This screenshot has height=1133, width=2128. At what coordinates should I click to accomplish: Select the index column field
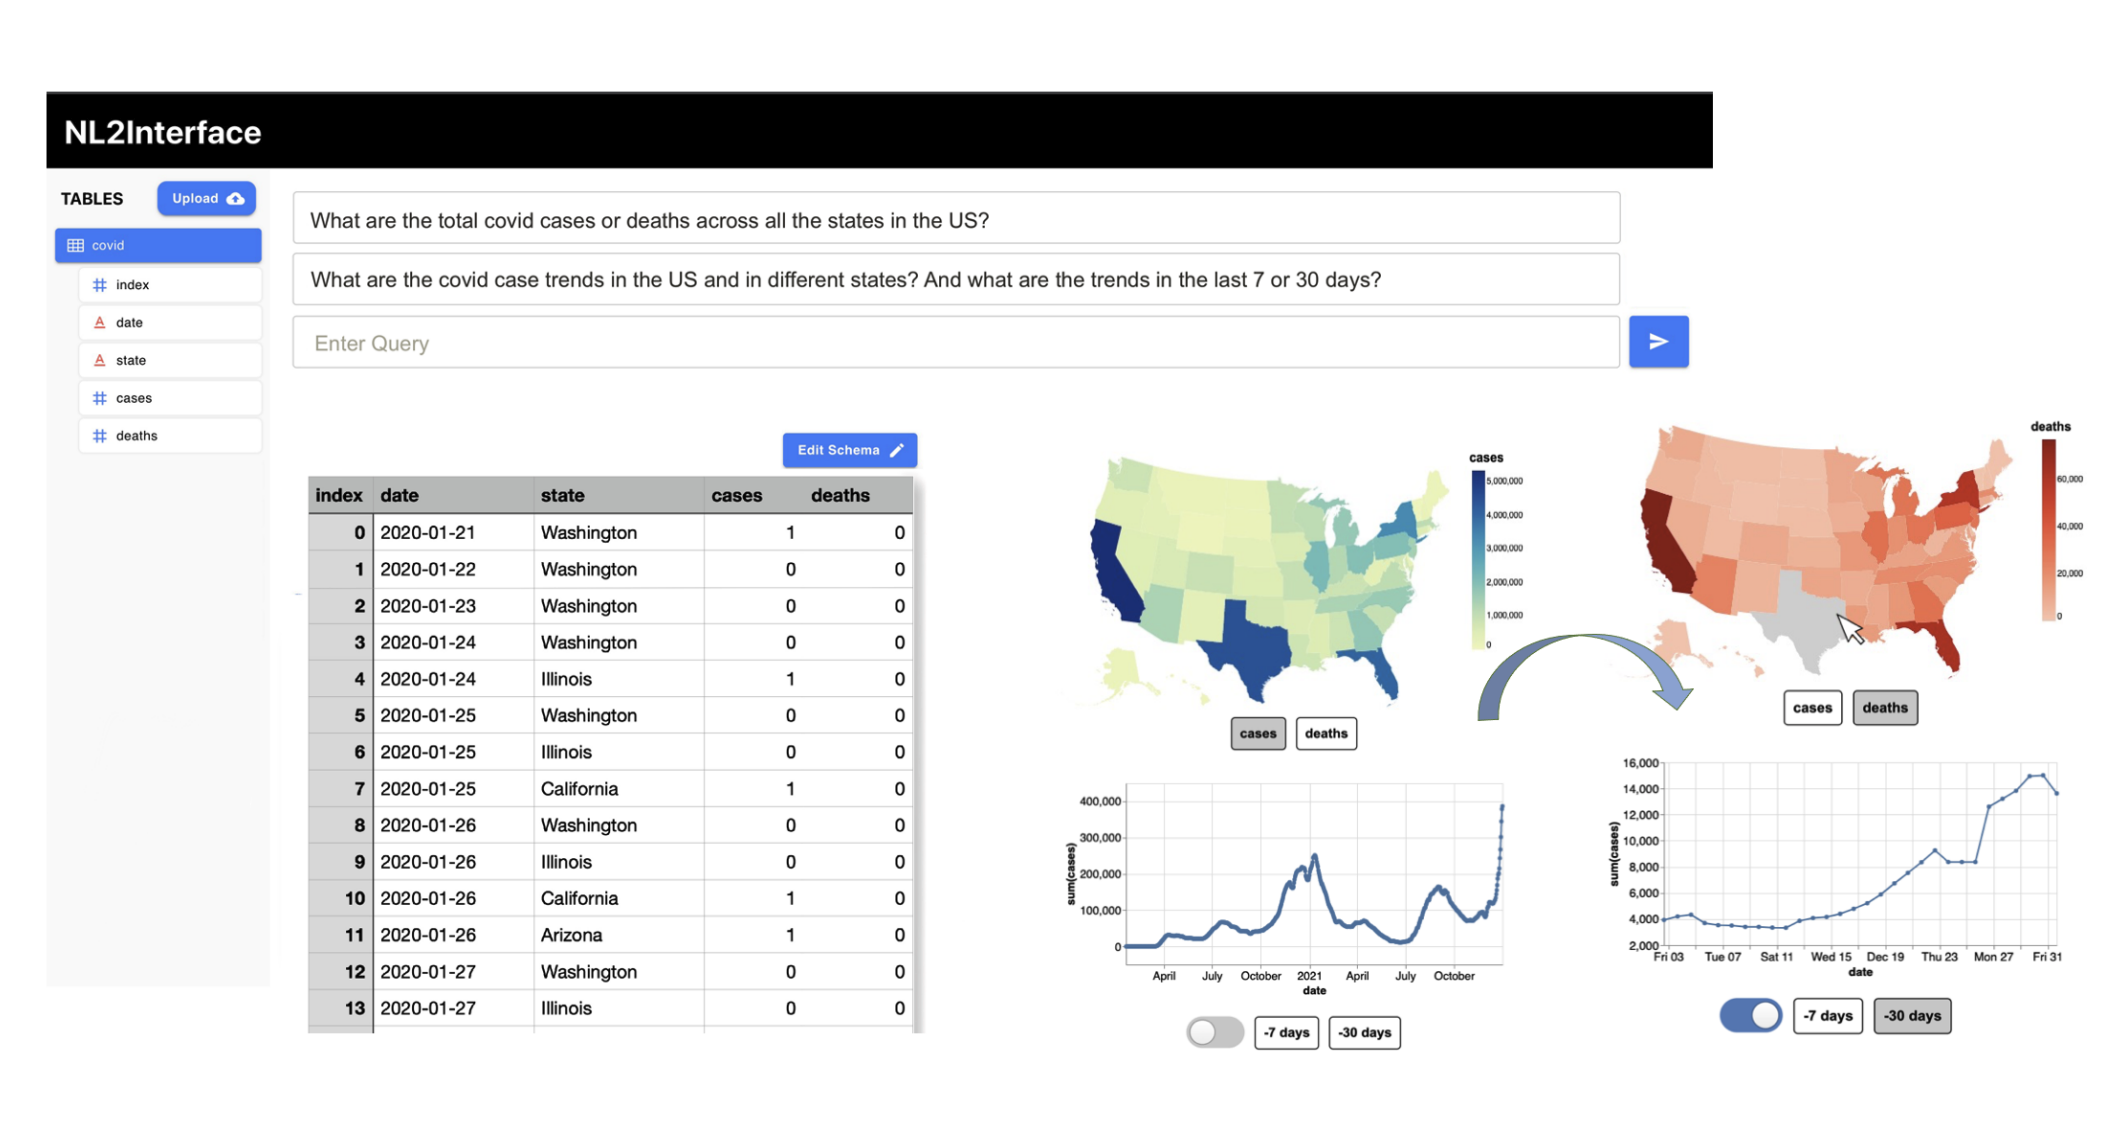coord(170,285)
